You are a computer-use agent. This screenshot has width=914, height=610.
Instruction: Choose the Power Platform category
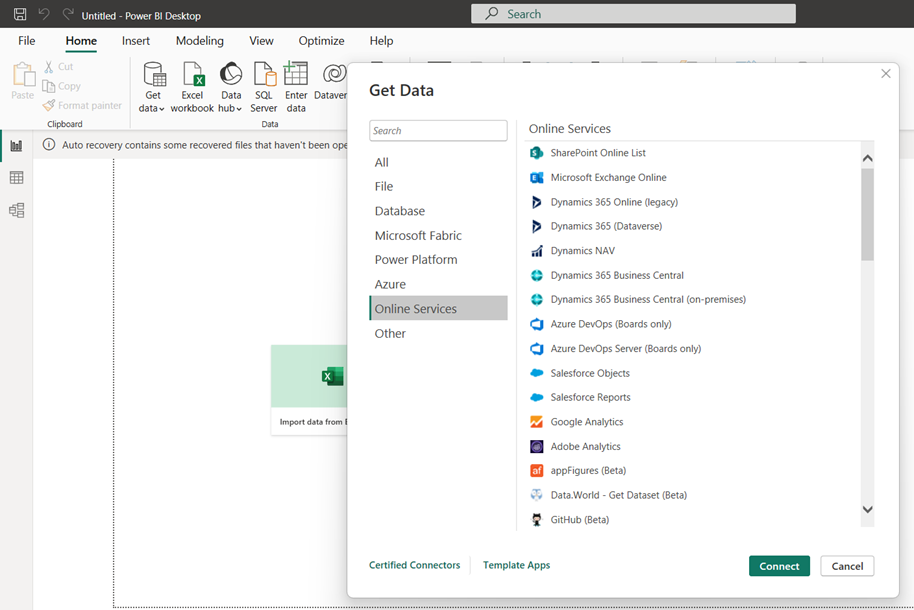pyautogui.click(x=438, y=260)
